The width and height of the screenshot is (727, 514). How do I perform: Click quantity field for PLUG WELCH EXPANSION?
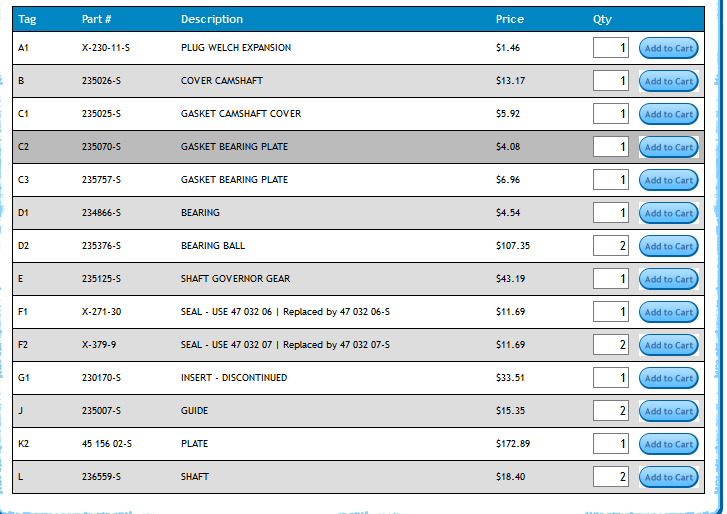tap(611, 48)
